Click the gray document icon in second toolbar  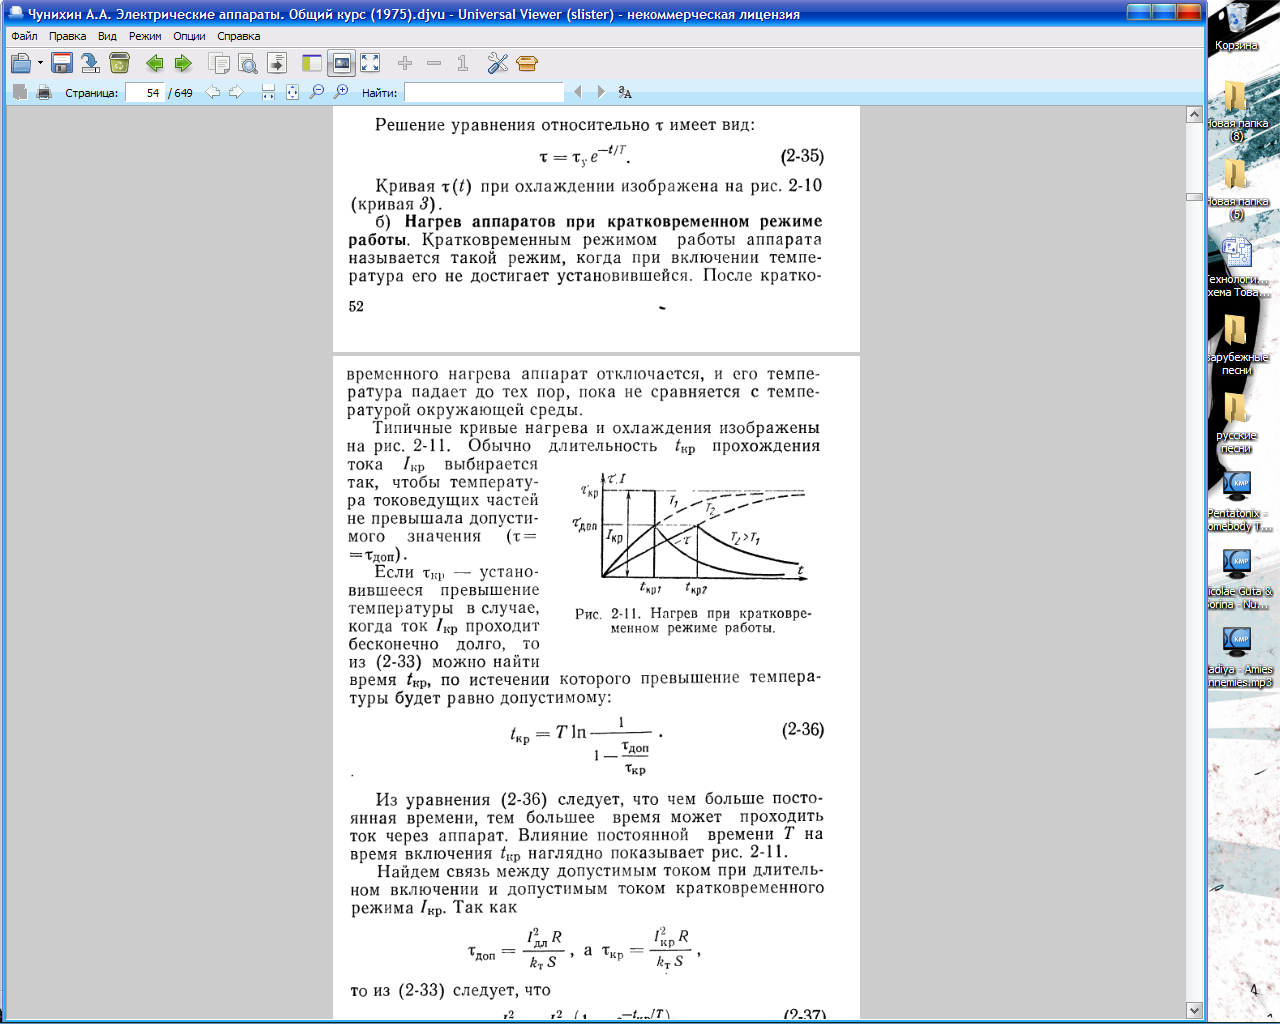(20, 92)
